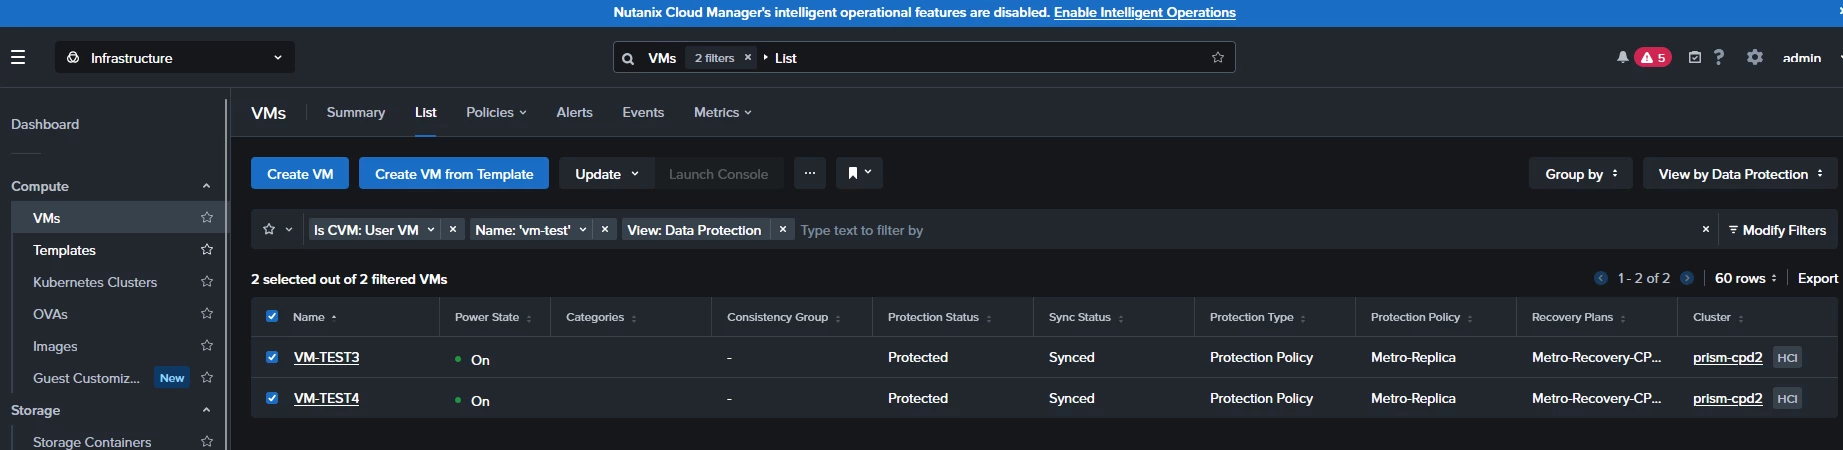The height and width of the screenshot is (450, 1843).
Task: Open notifications bell icon
Action: [1622, 57]
